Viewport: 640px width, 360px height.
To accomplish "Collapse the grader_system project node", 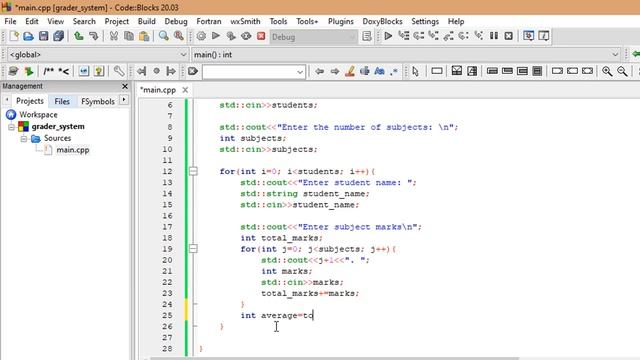I will [11, 127].
